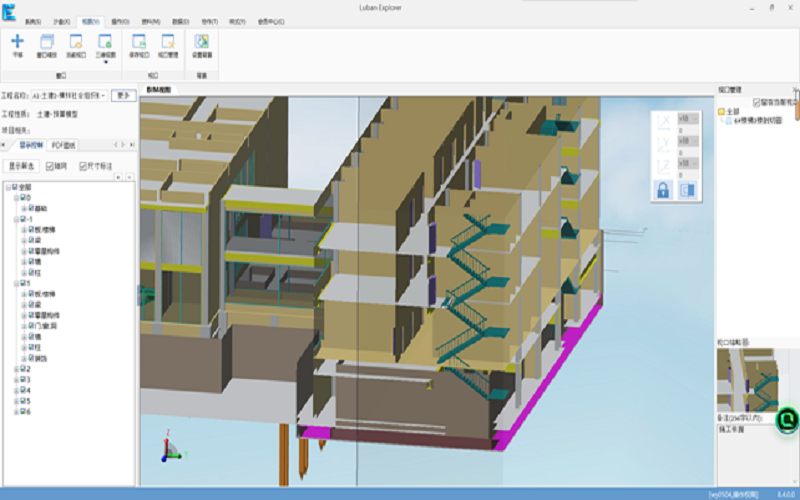Viewport: 800px width, 500px height.
Task: Toggle the 基础 (foundation) checkbox under floor 0
Action: pyautogui.click(x=31, y=209)
